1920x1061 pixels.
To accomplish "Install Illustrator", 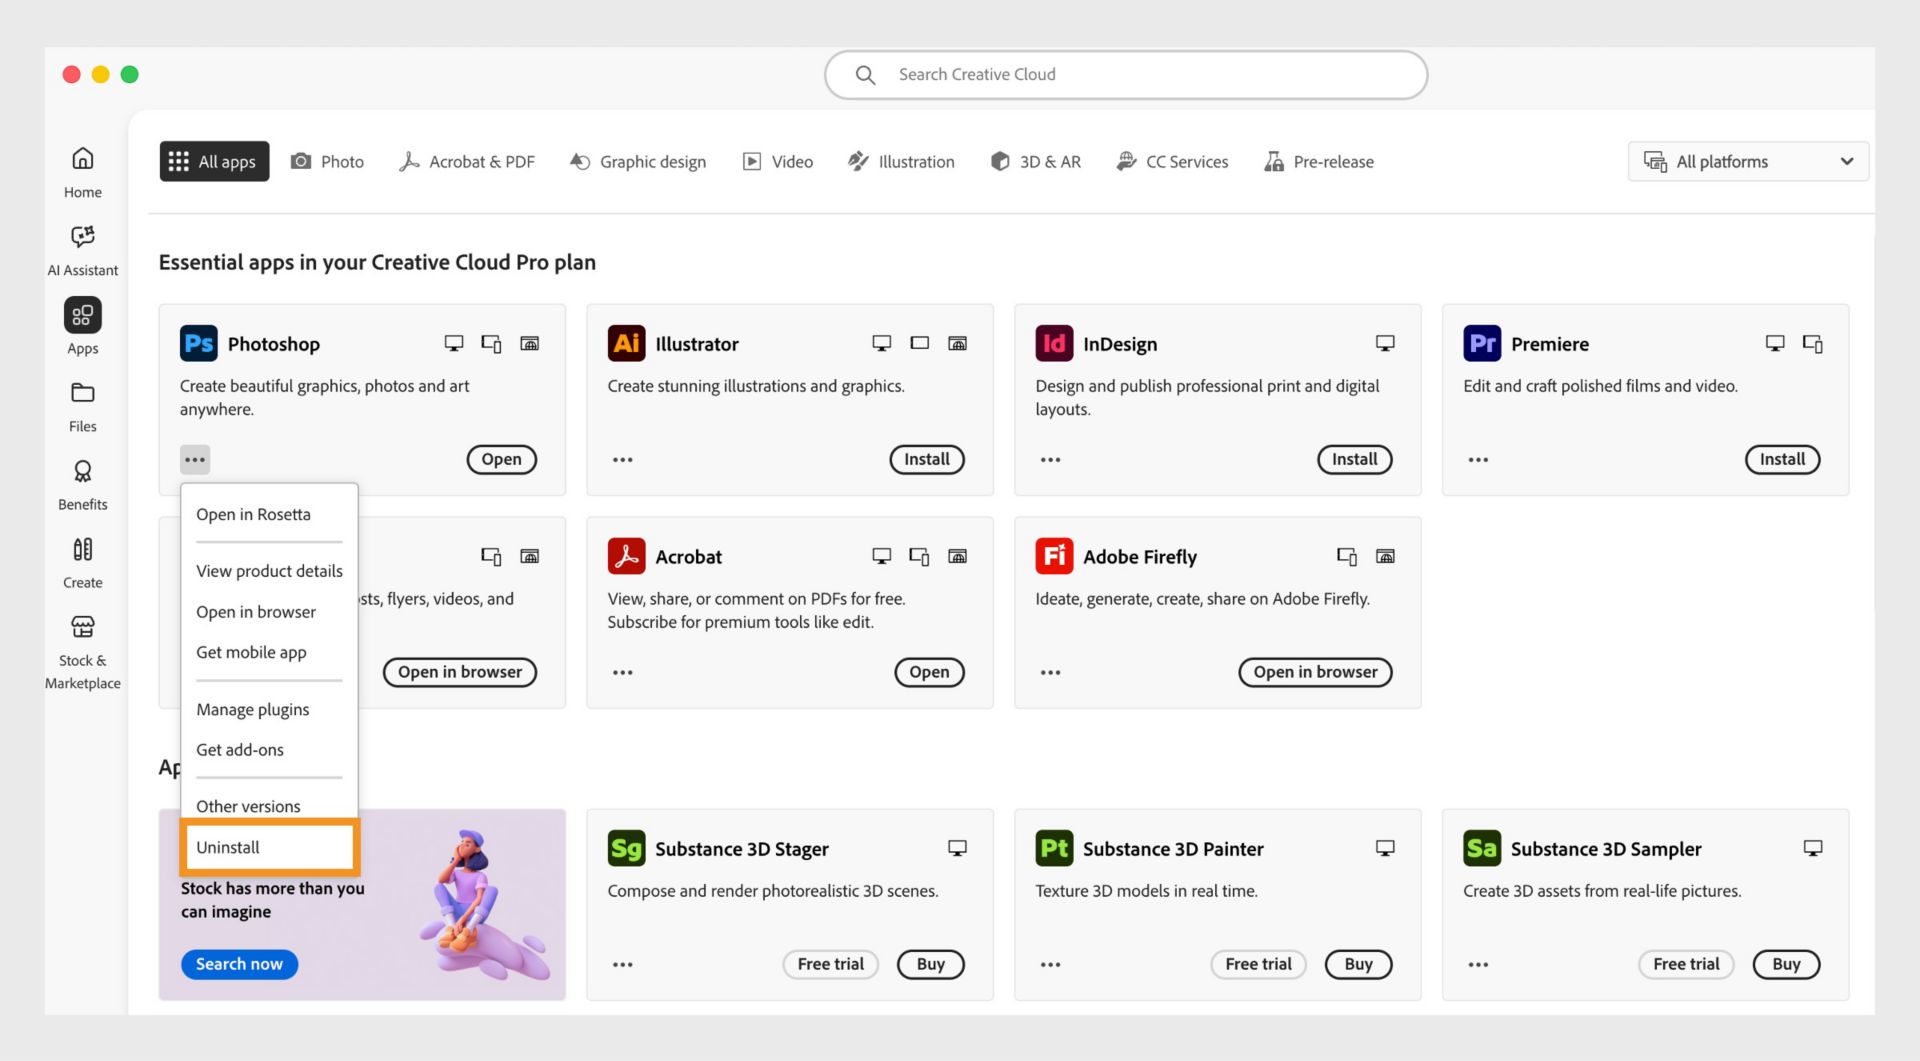I will (x=927, y=460).
